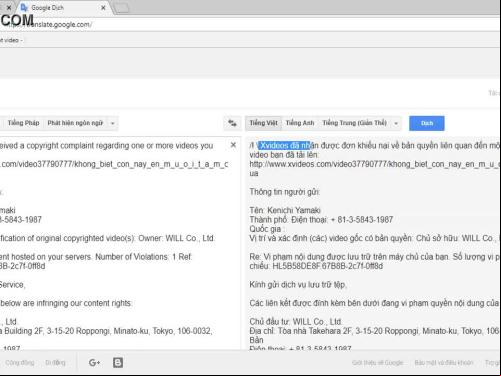This screenshot has width=501, height=376.
Task: Click 'Quốc gia :' translated line
Action: pyautogui.click(x=266, y=229)
